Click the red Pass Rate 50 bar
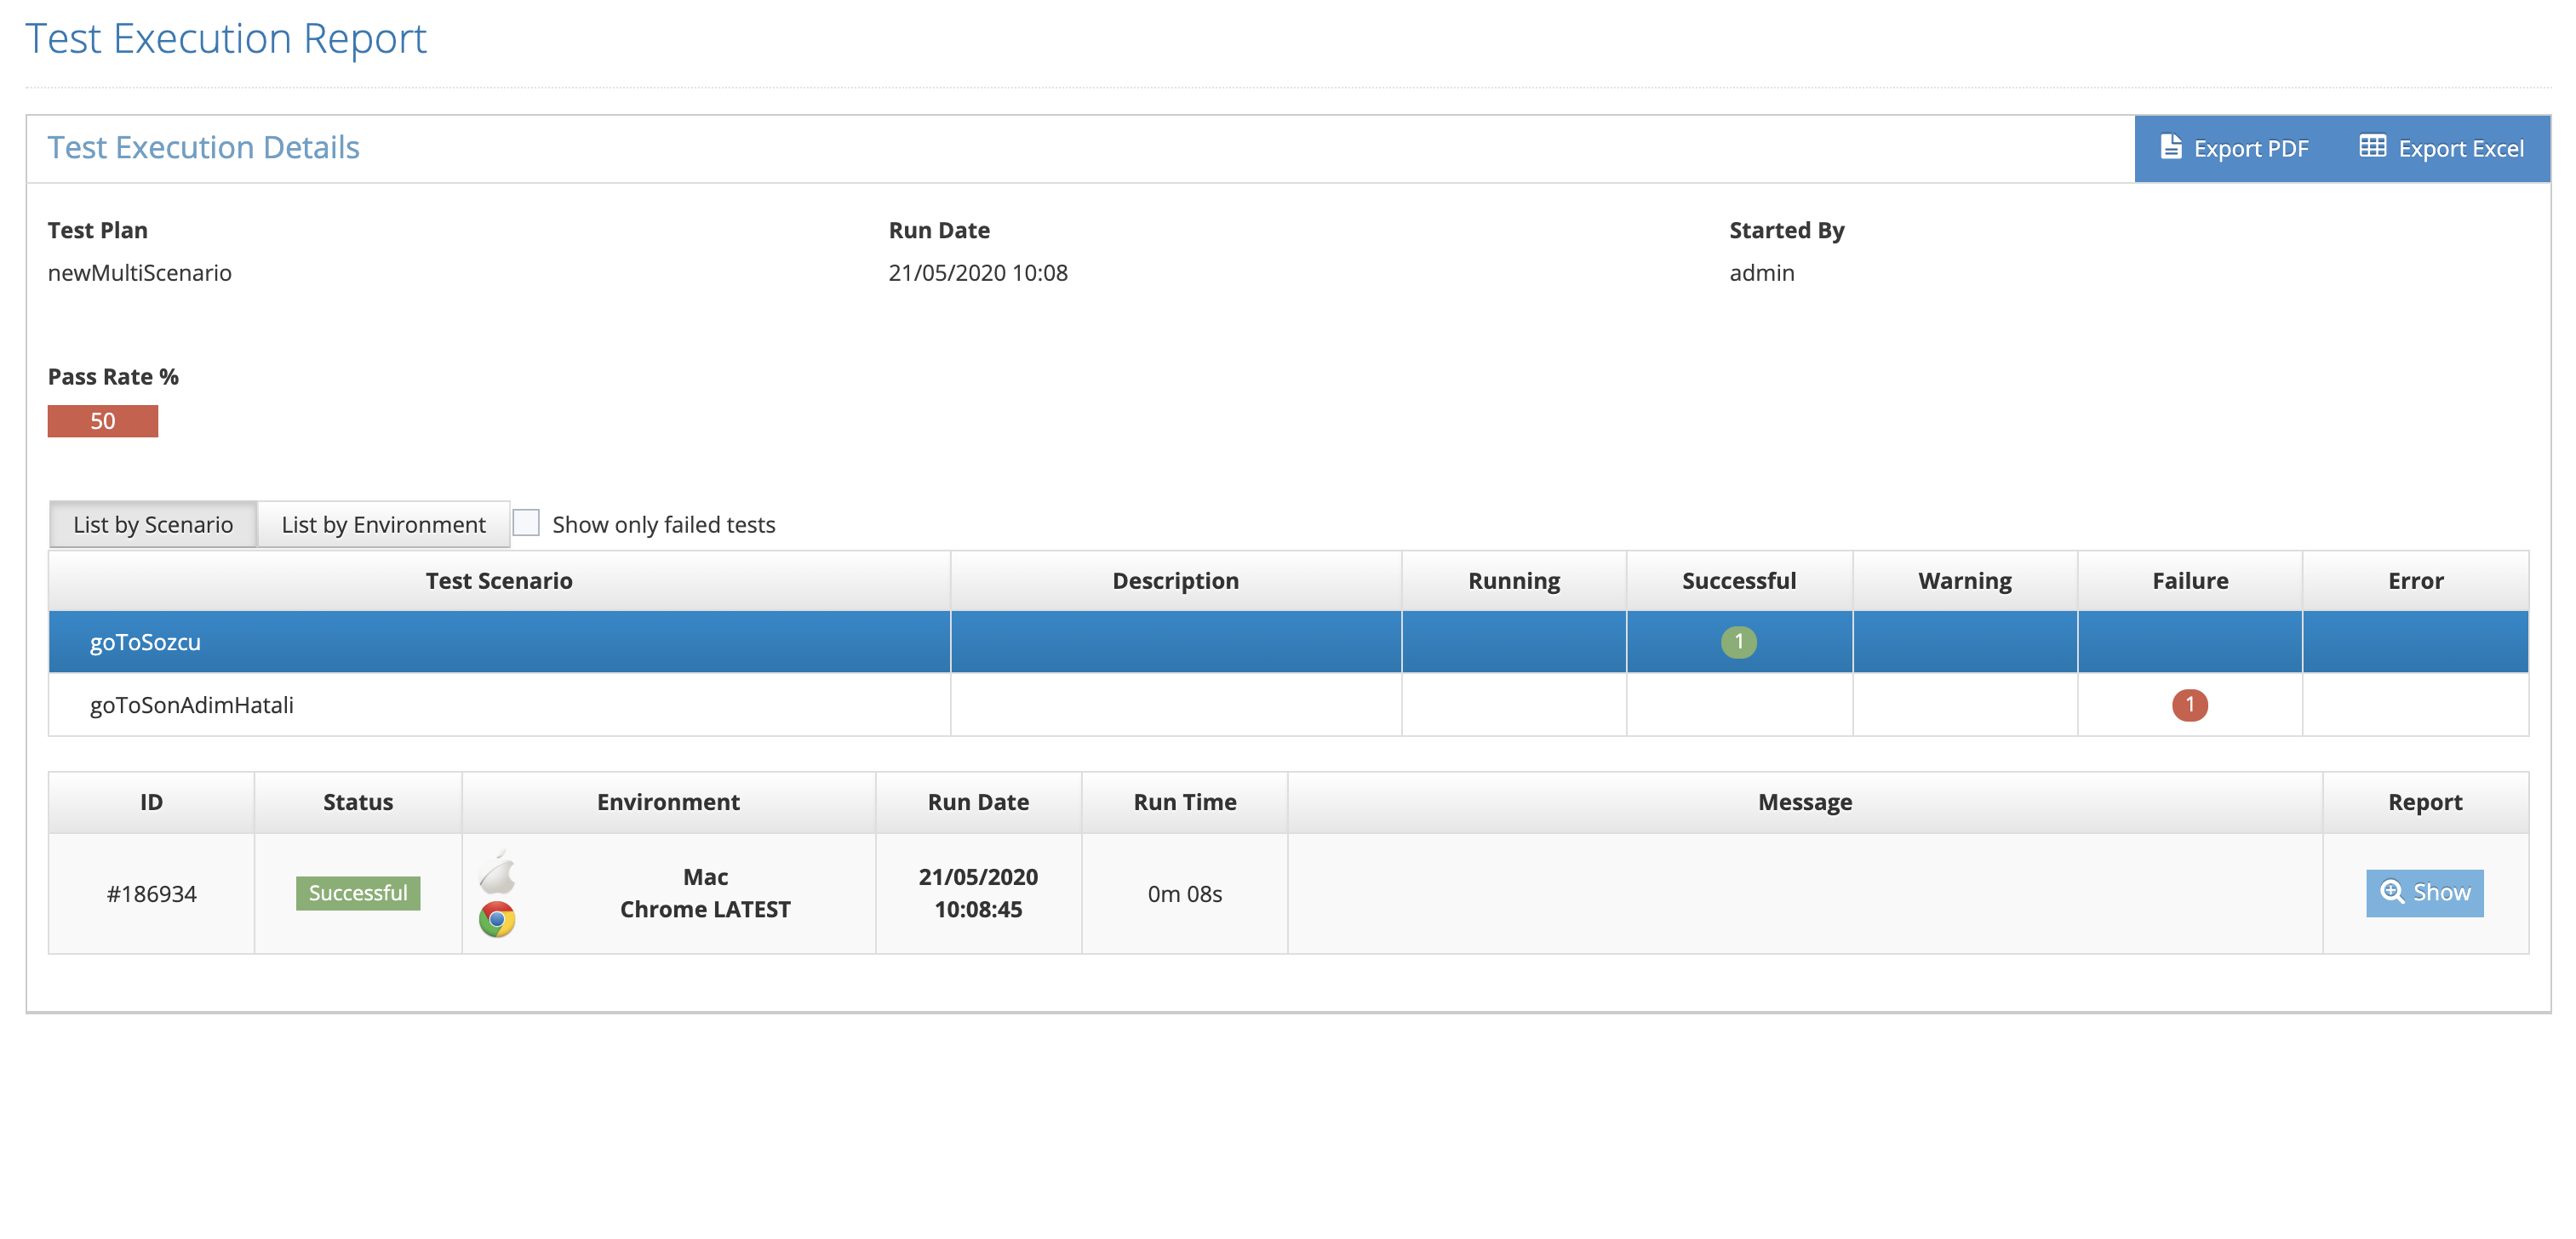The width and height of the screenshot is (2576, 1239). [103, 421]
